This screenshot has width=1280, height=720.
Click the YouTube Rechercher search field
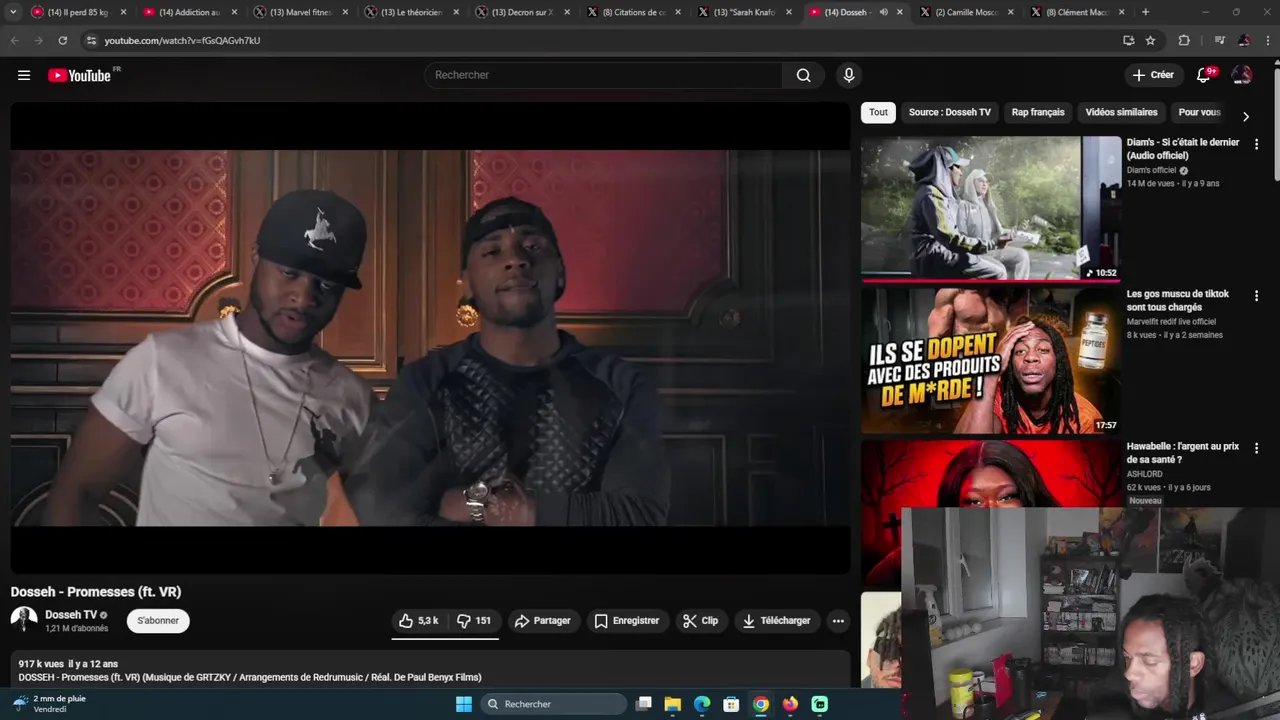click(x=605, y=75)
